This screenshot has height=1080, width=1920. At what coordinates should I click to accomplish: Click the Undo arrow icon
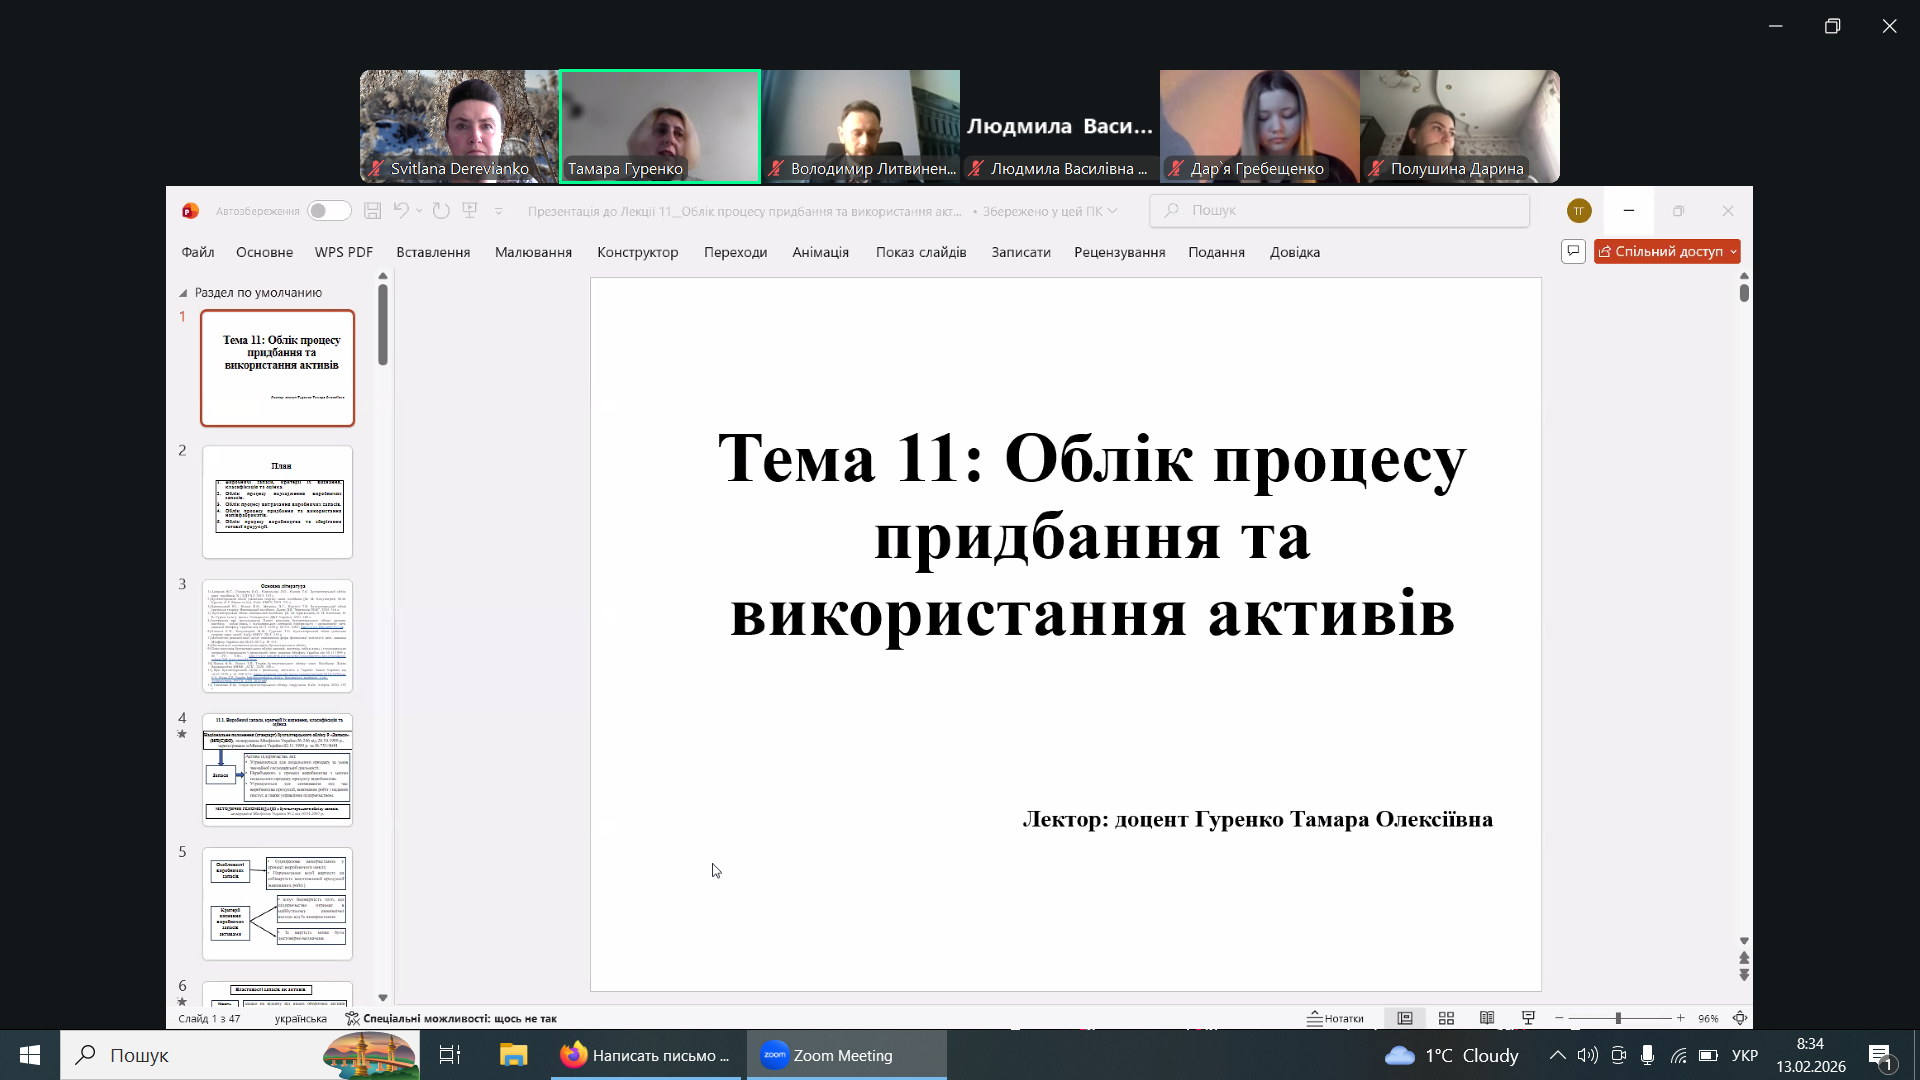click(401, 211)
